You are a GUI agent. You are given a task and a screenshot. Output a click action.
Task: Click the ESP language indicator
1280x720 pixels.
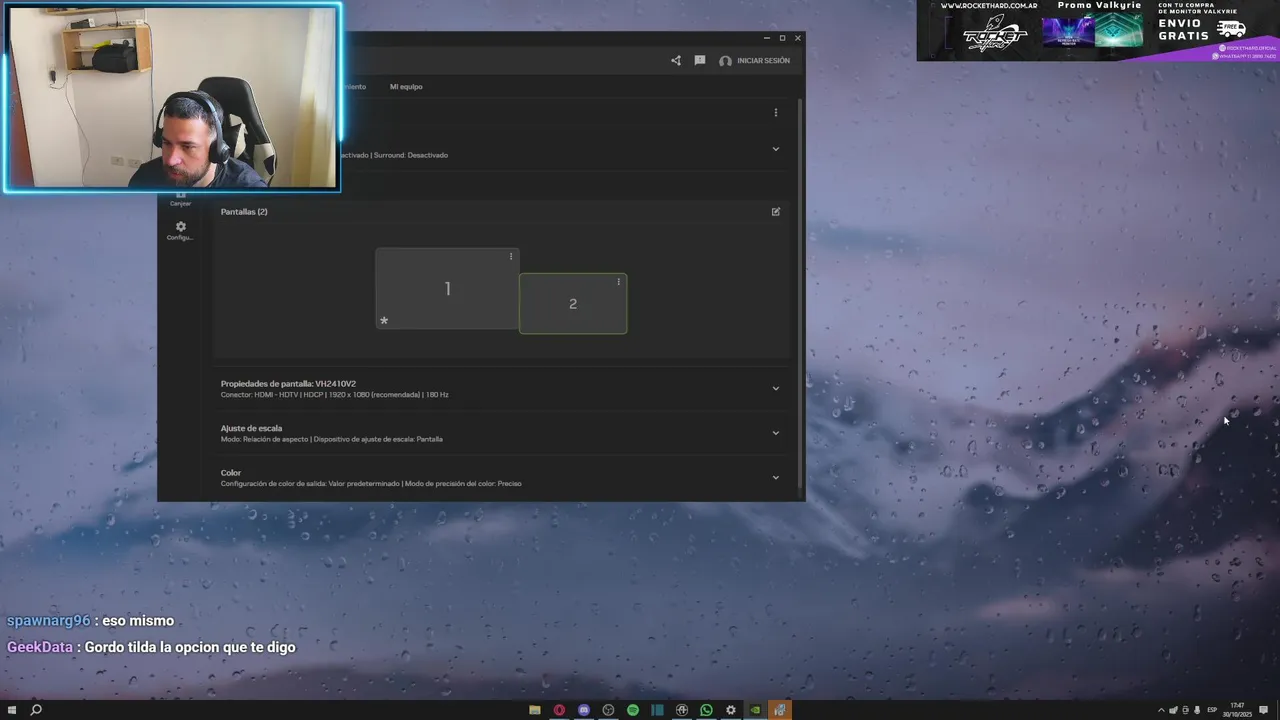(x=1213, y=710)
